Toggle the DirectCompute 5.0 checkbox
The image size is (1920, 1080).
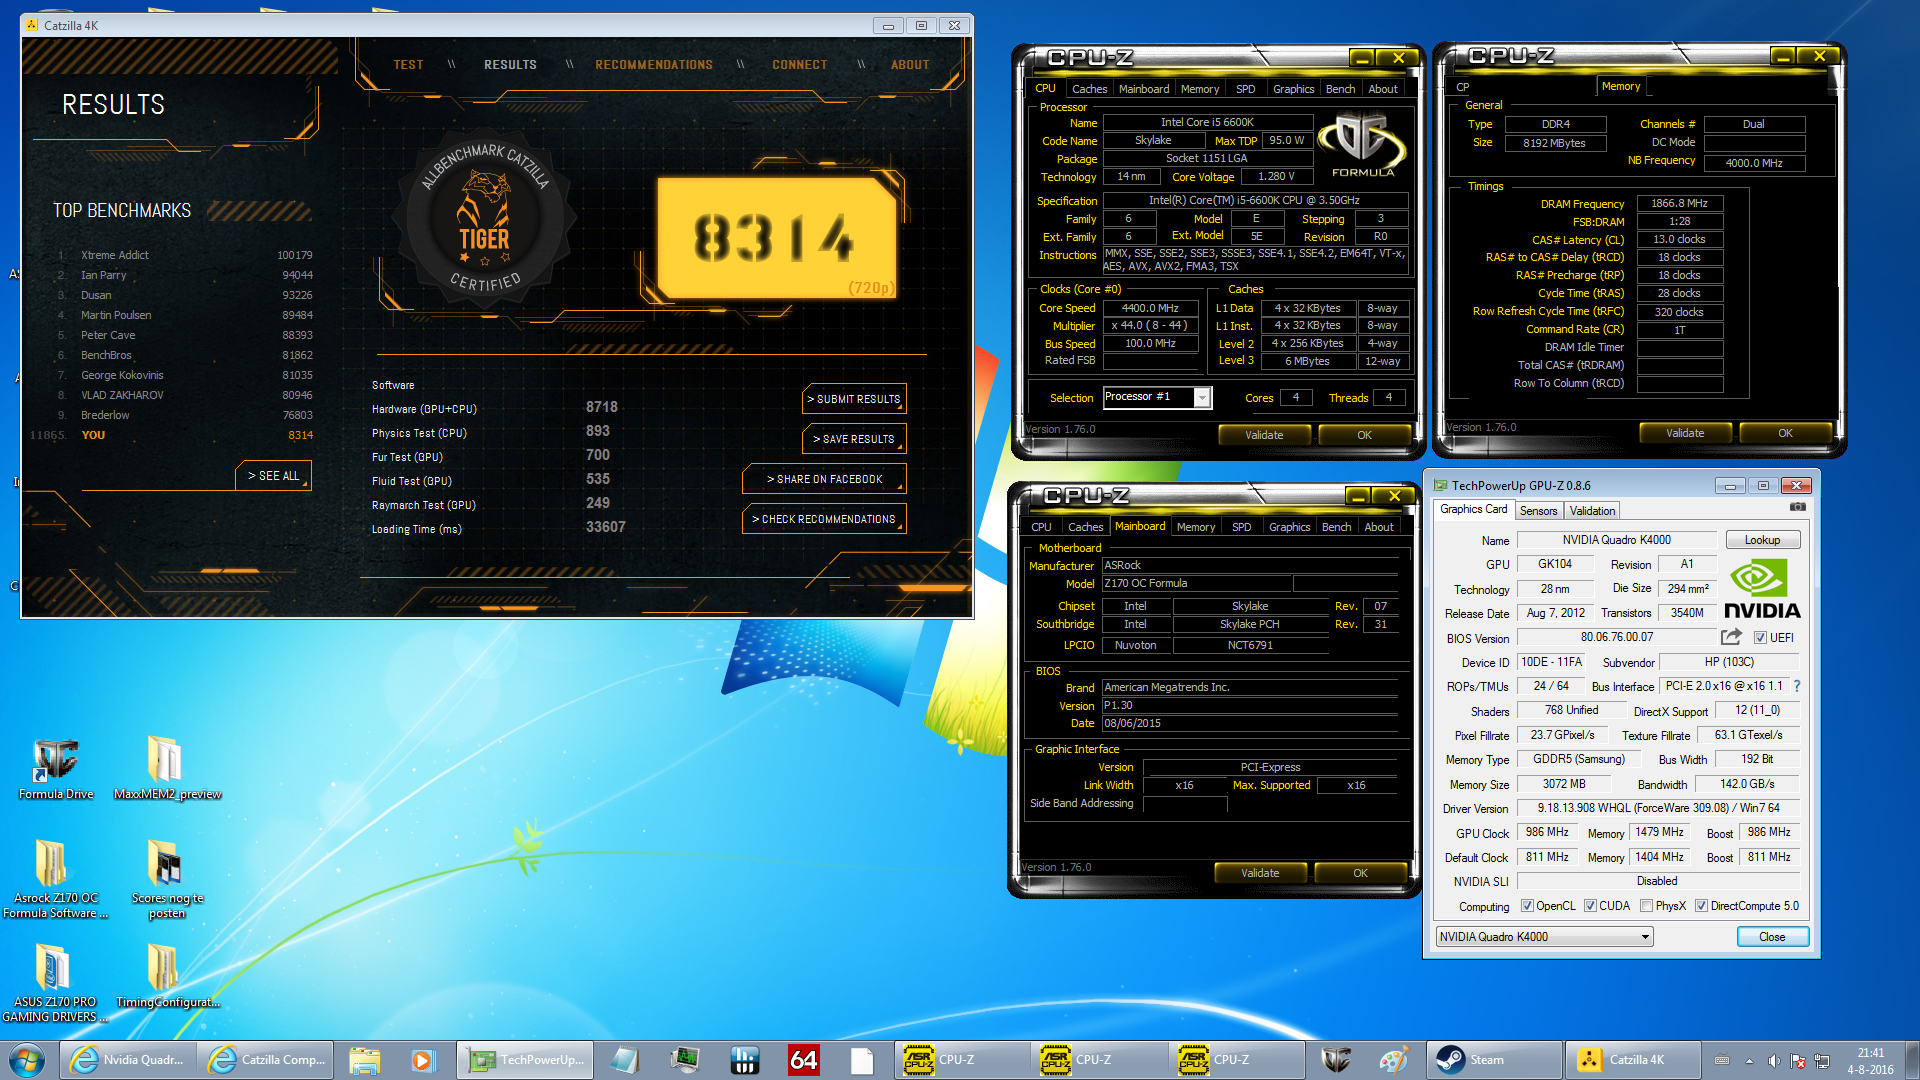(x=1701, y=906)
